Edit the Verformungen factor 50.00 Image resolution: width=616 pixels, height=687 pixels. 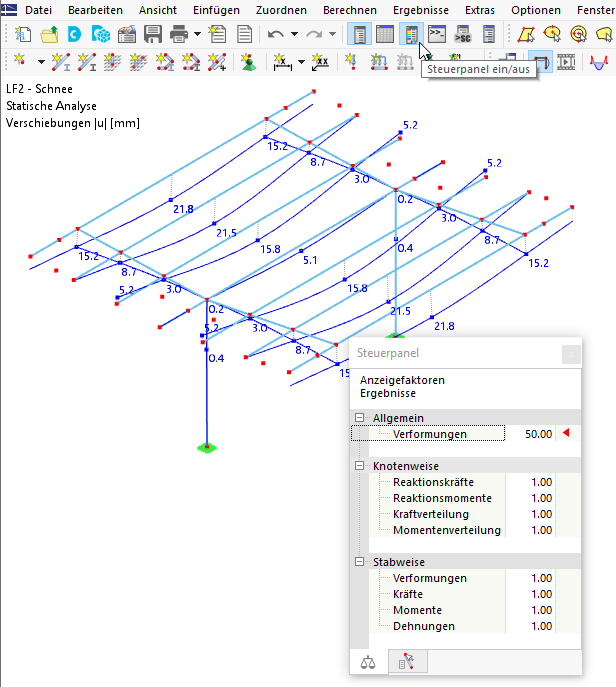coord(531,434)
